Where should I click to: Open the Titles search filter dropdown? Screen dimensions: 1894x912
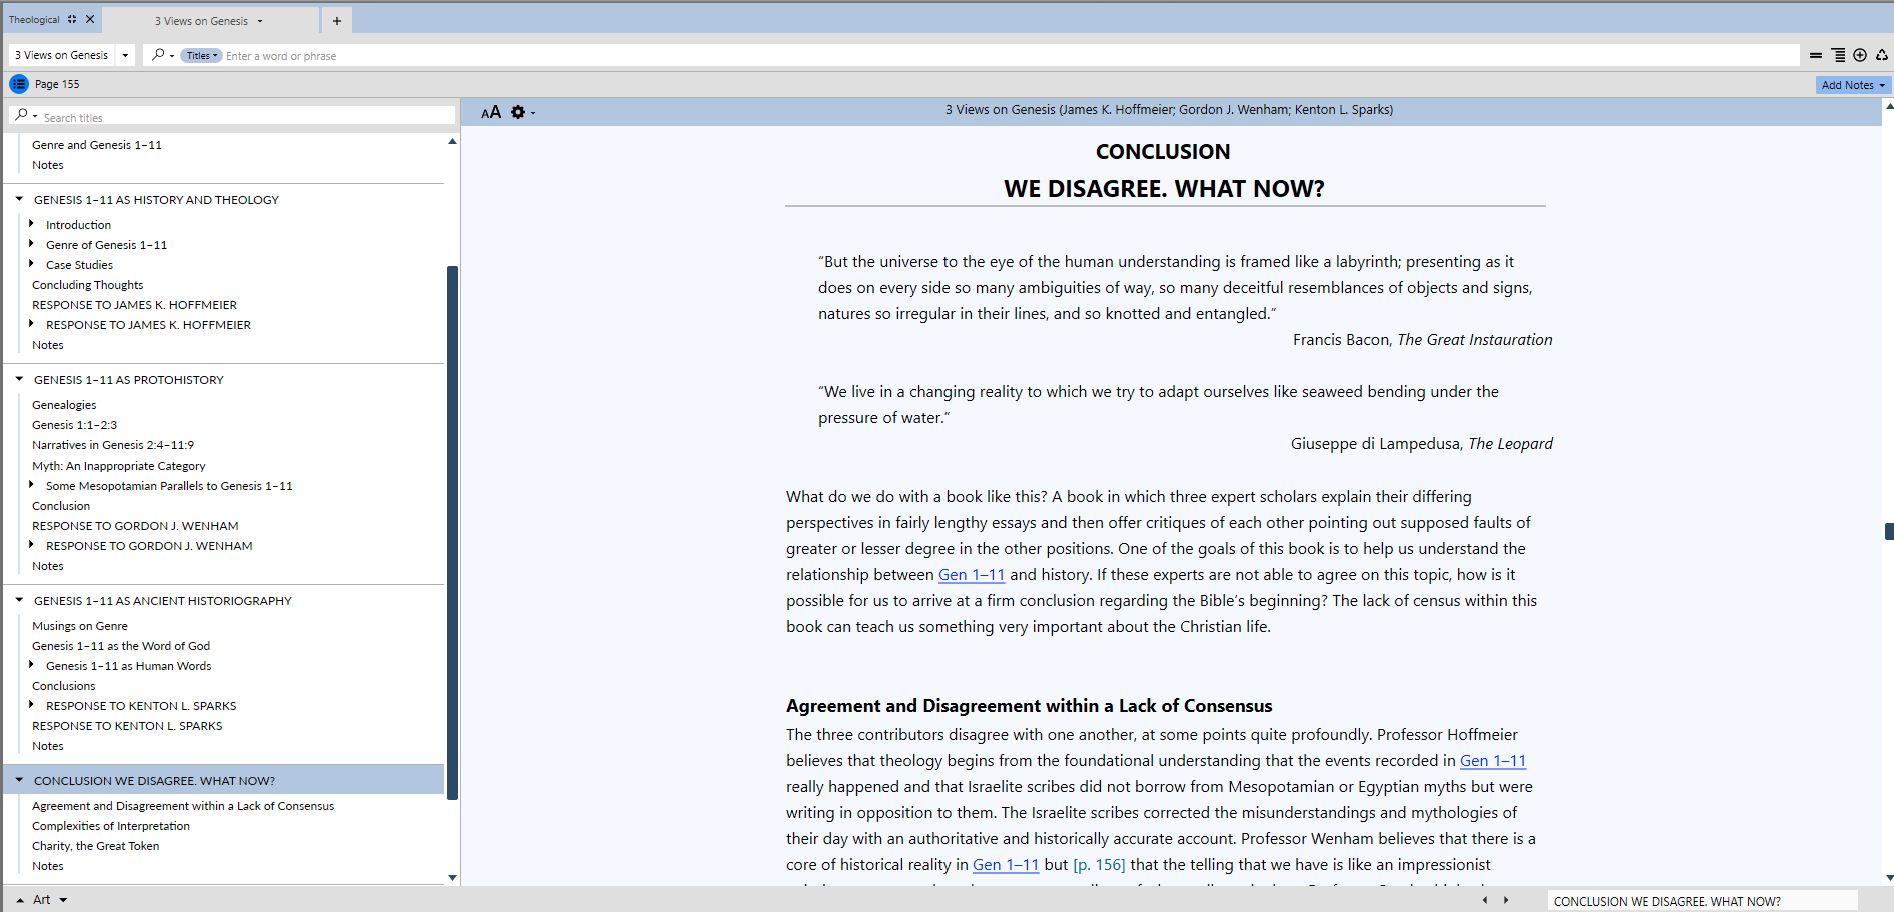click(201, 56)
